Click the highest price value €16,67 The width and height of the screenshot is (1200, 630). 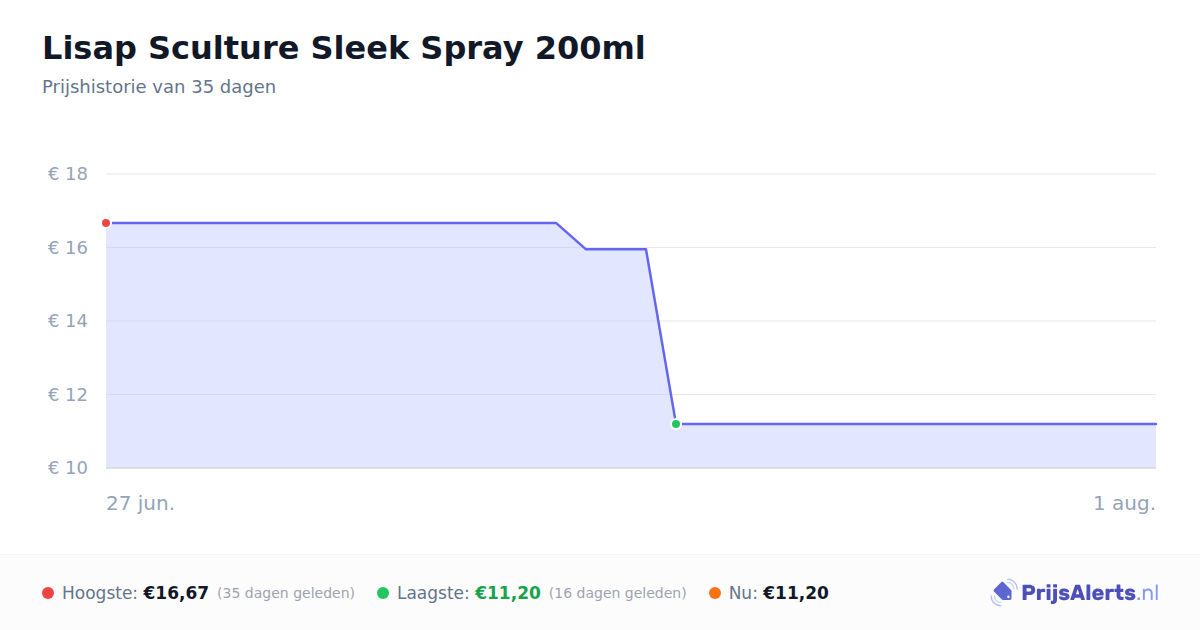(x=176, y=593)
